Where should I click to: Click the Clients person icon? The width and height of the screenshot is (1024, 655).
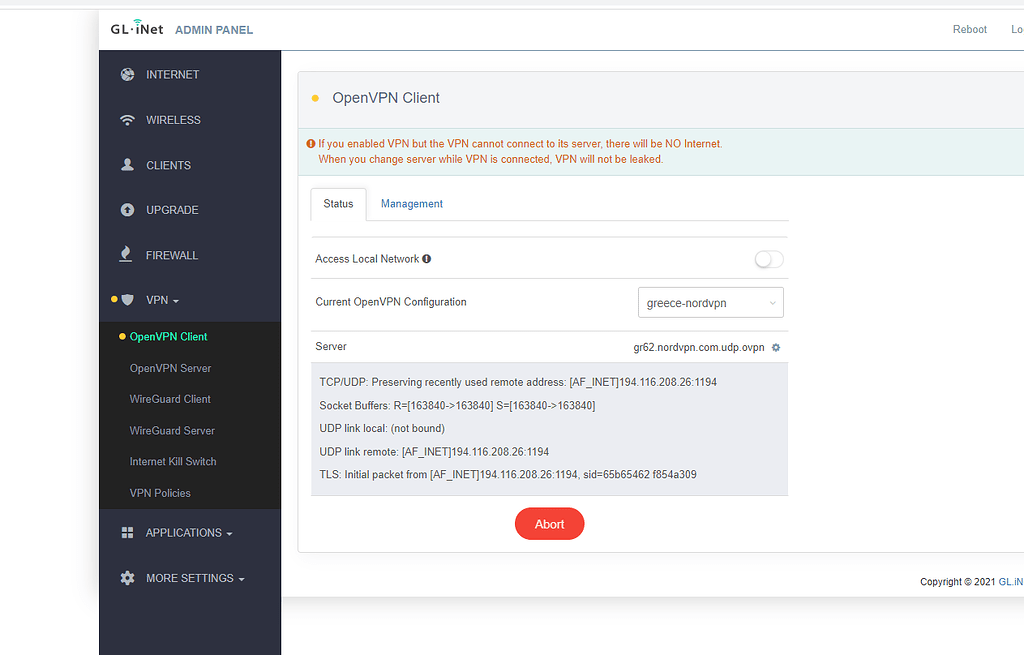click(x=127, y=164)
